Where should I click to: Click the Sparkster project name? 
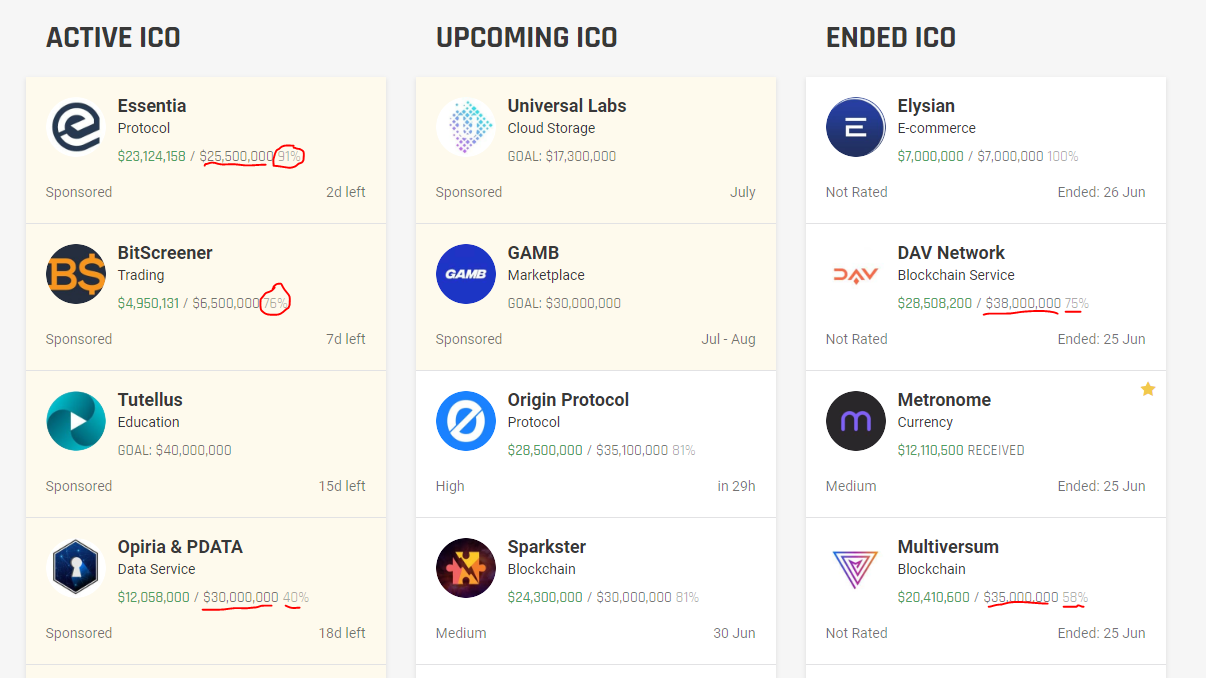coord(547,547)
